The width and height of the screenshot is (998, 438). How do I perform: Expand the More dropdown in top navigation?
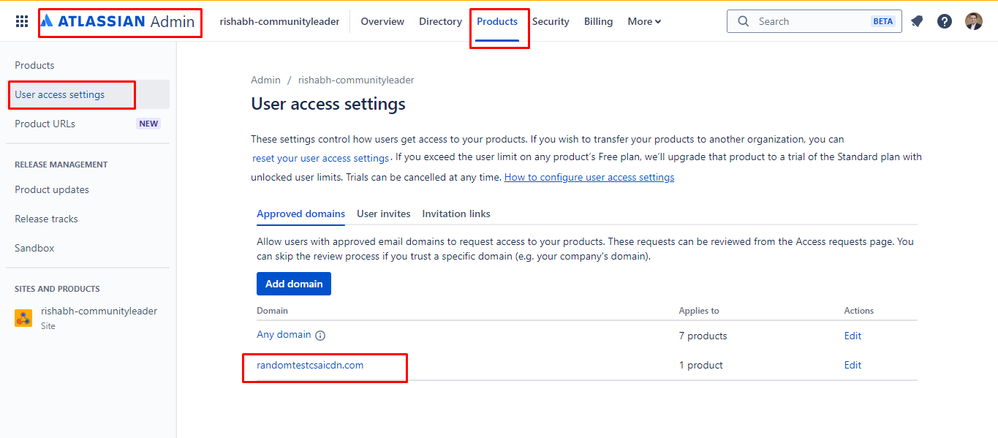[x=644, y=22]
